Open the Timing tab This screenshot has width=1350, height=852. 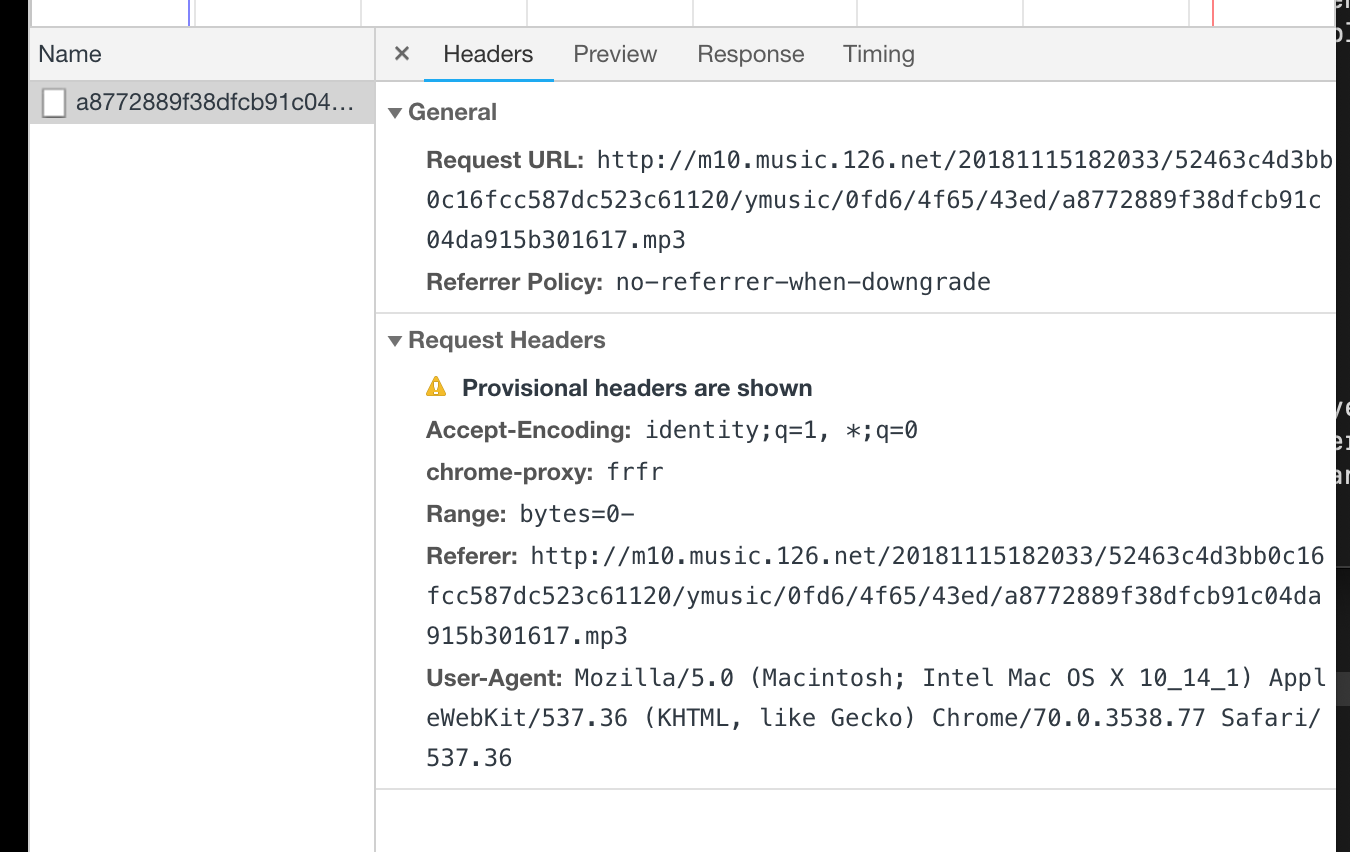pos(878,54)
